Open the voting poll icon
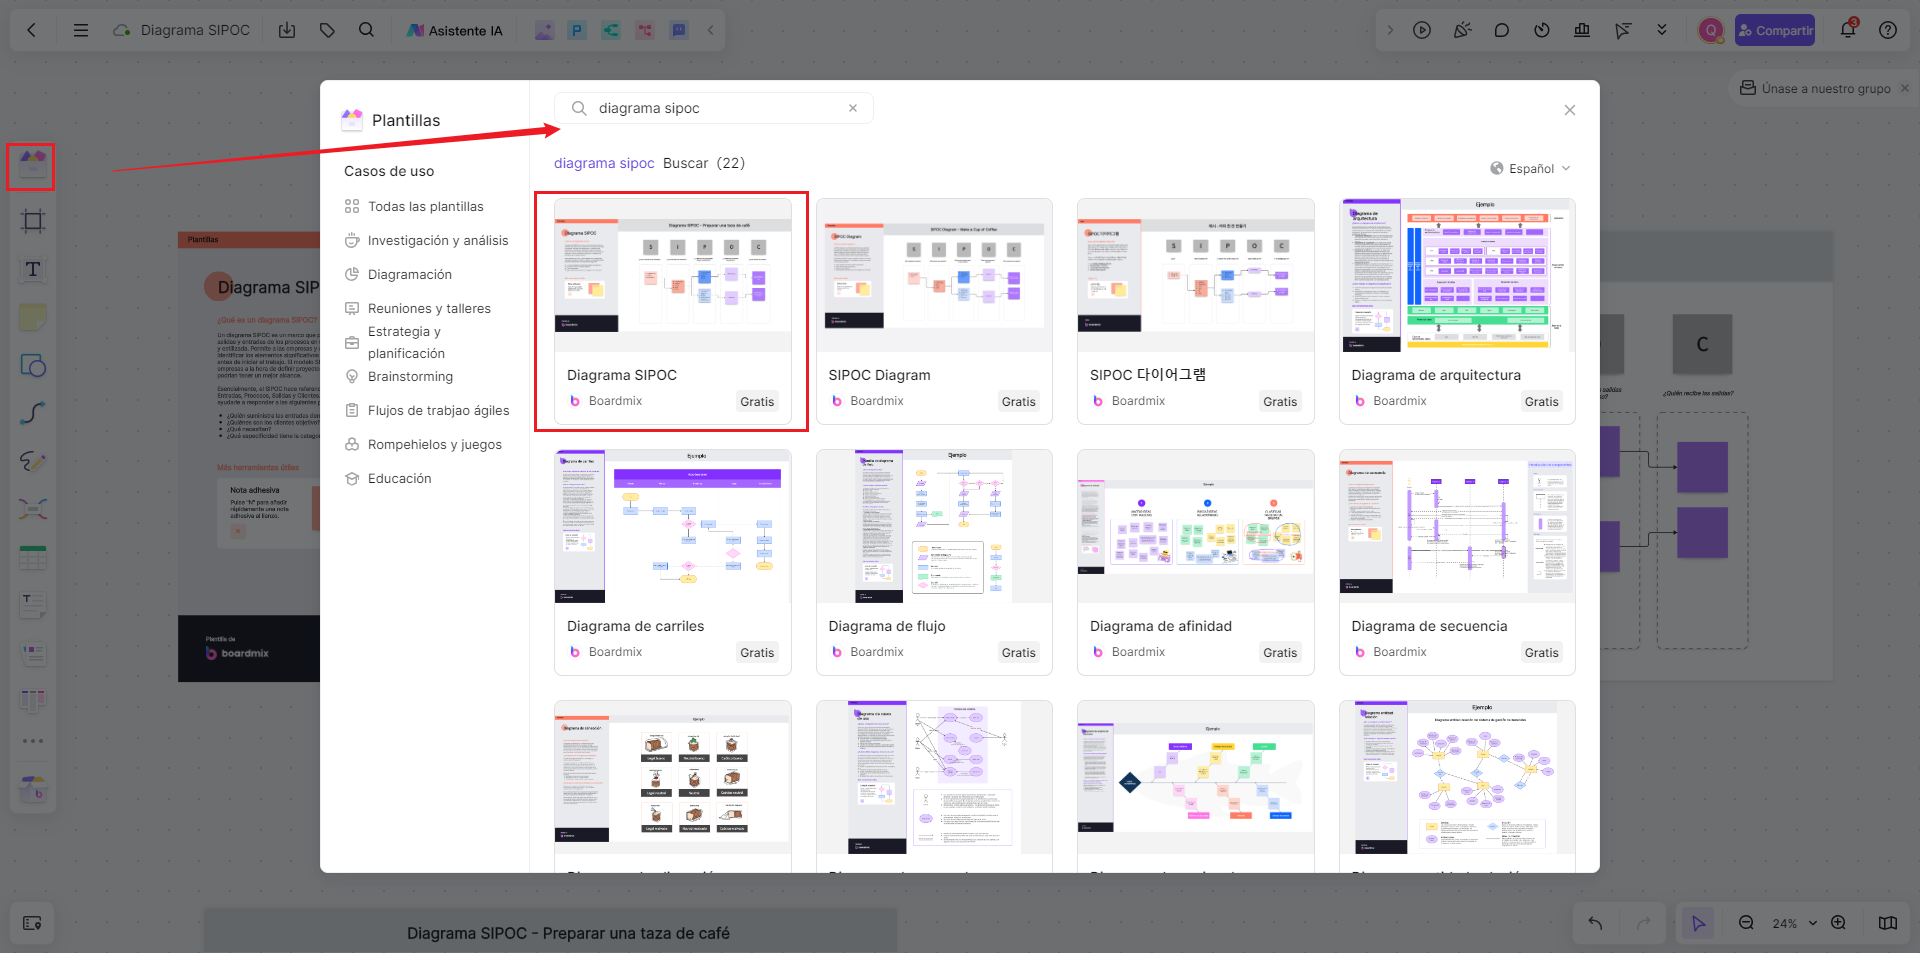1920x953 pixels. pos(1582,30)
